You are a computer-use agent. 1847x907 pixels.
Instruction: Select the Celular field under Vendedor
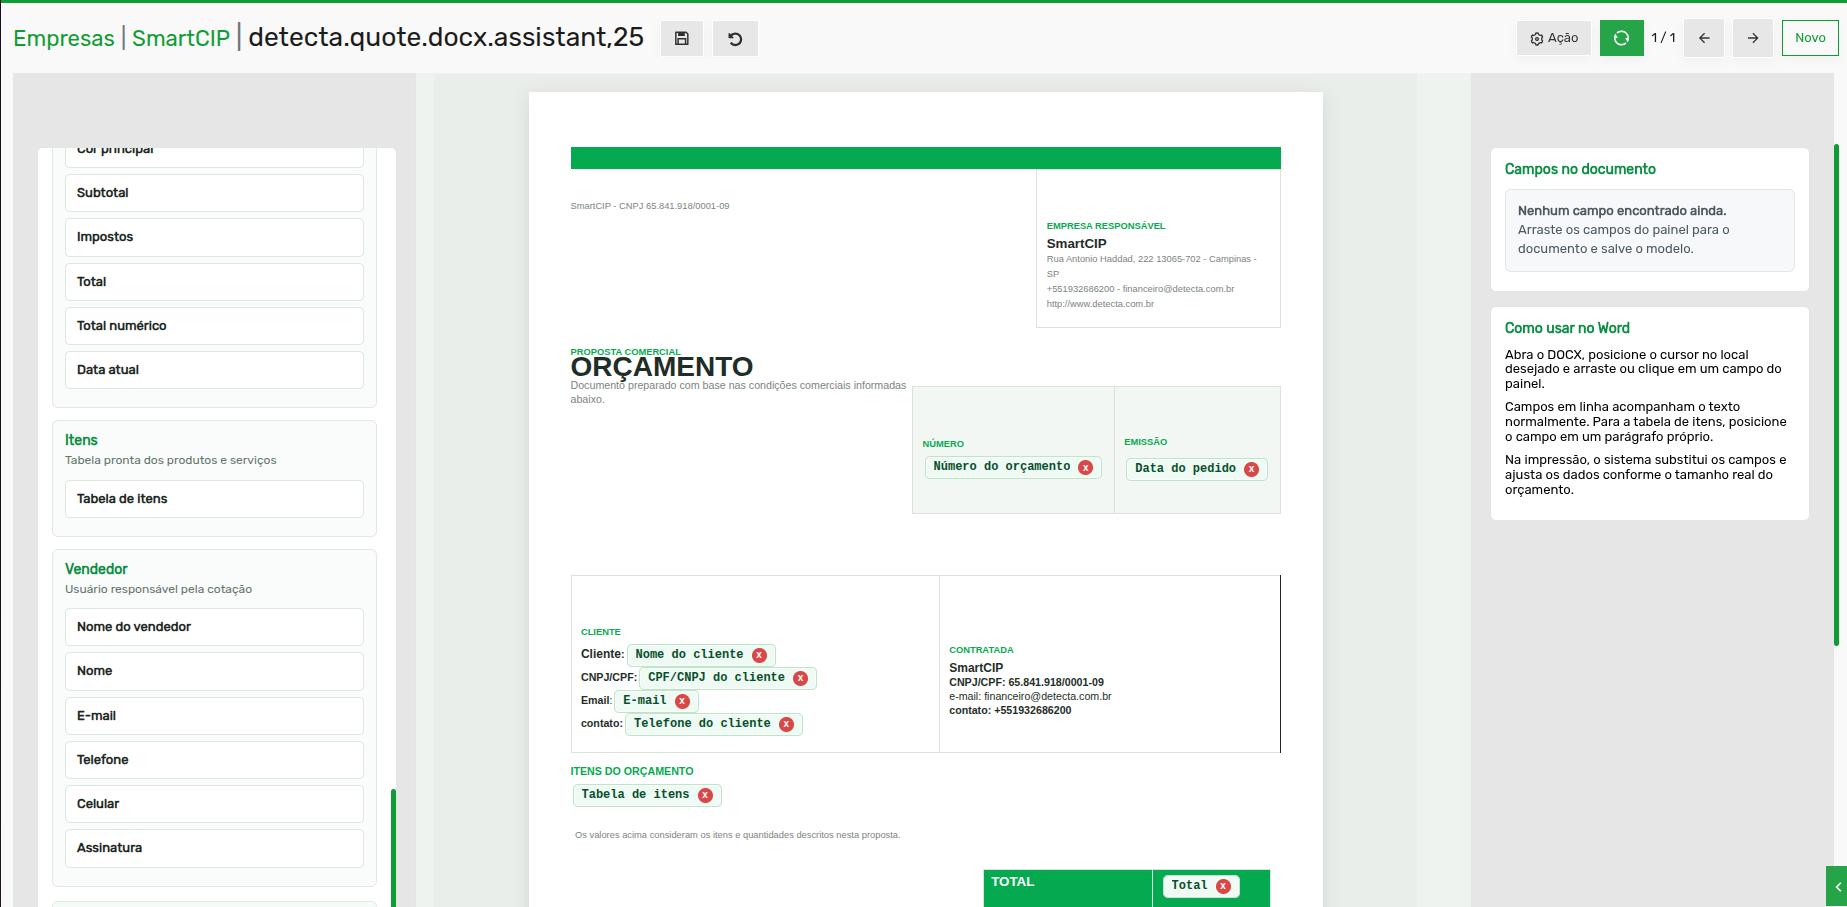pos(214,804)
